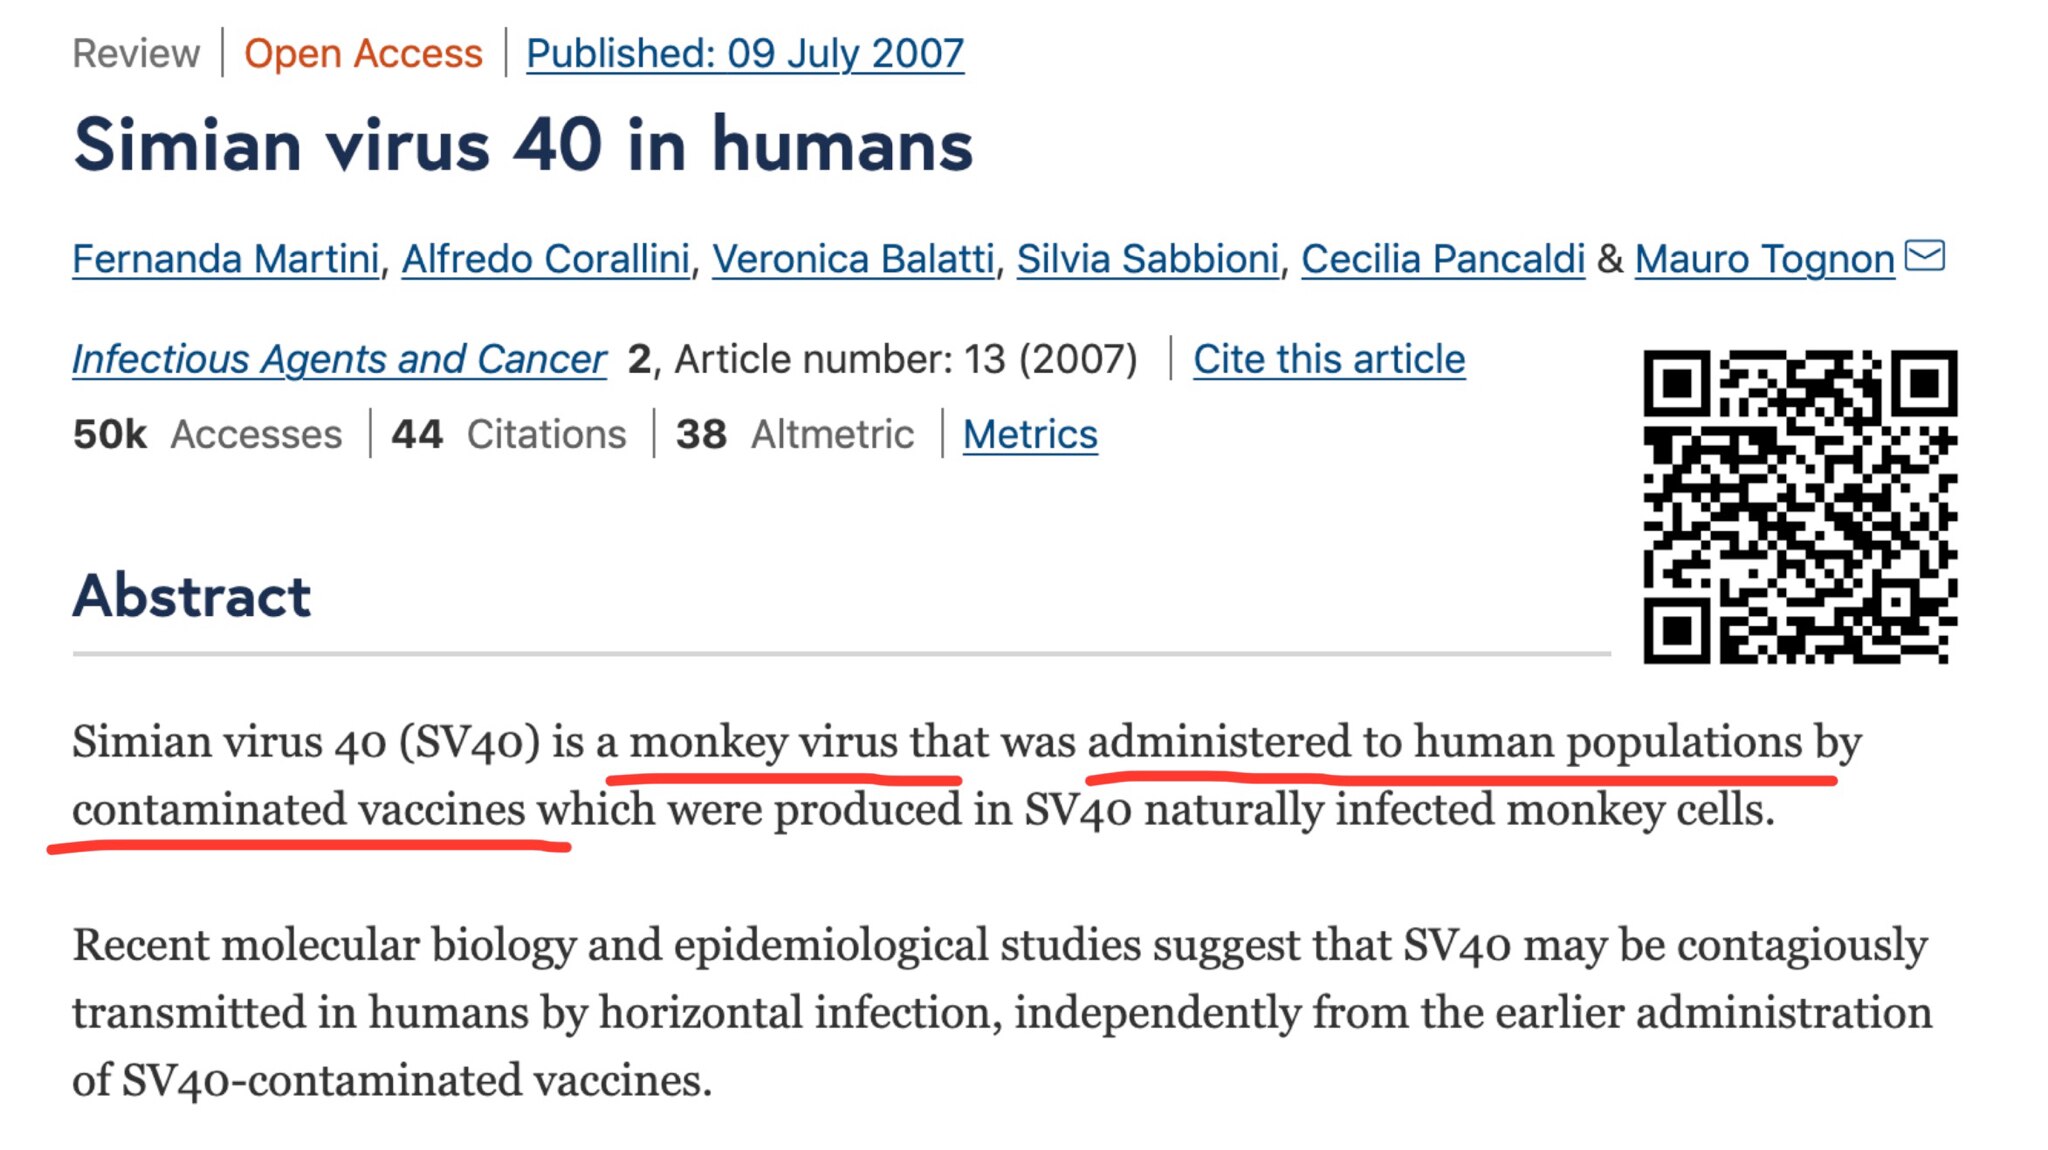This screenshot has width=2048, height=1150.
Task: Open the Infectious Agents and Cancer journal link
Action: [x=340, y=359]
